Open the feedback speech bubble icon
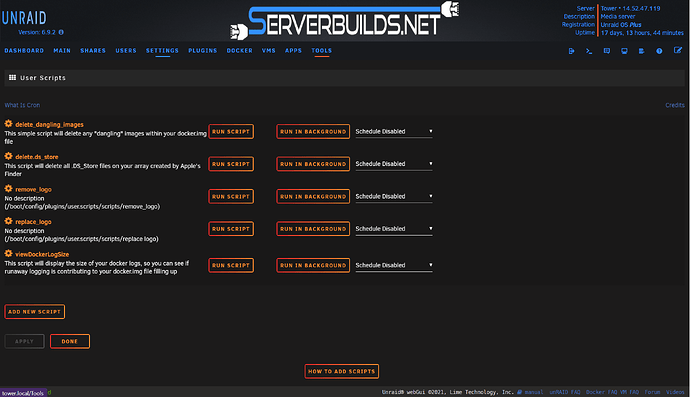This screenshot has height=397, width=690. point(606,51)
